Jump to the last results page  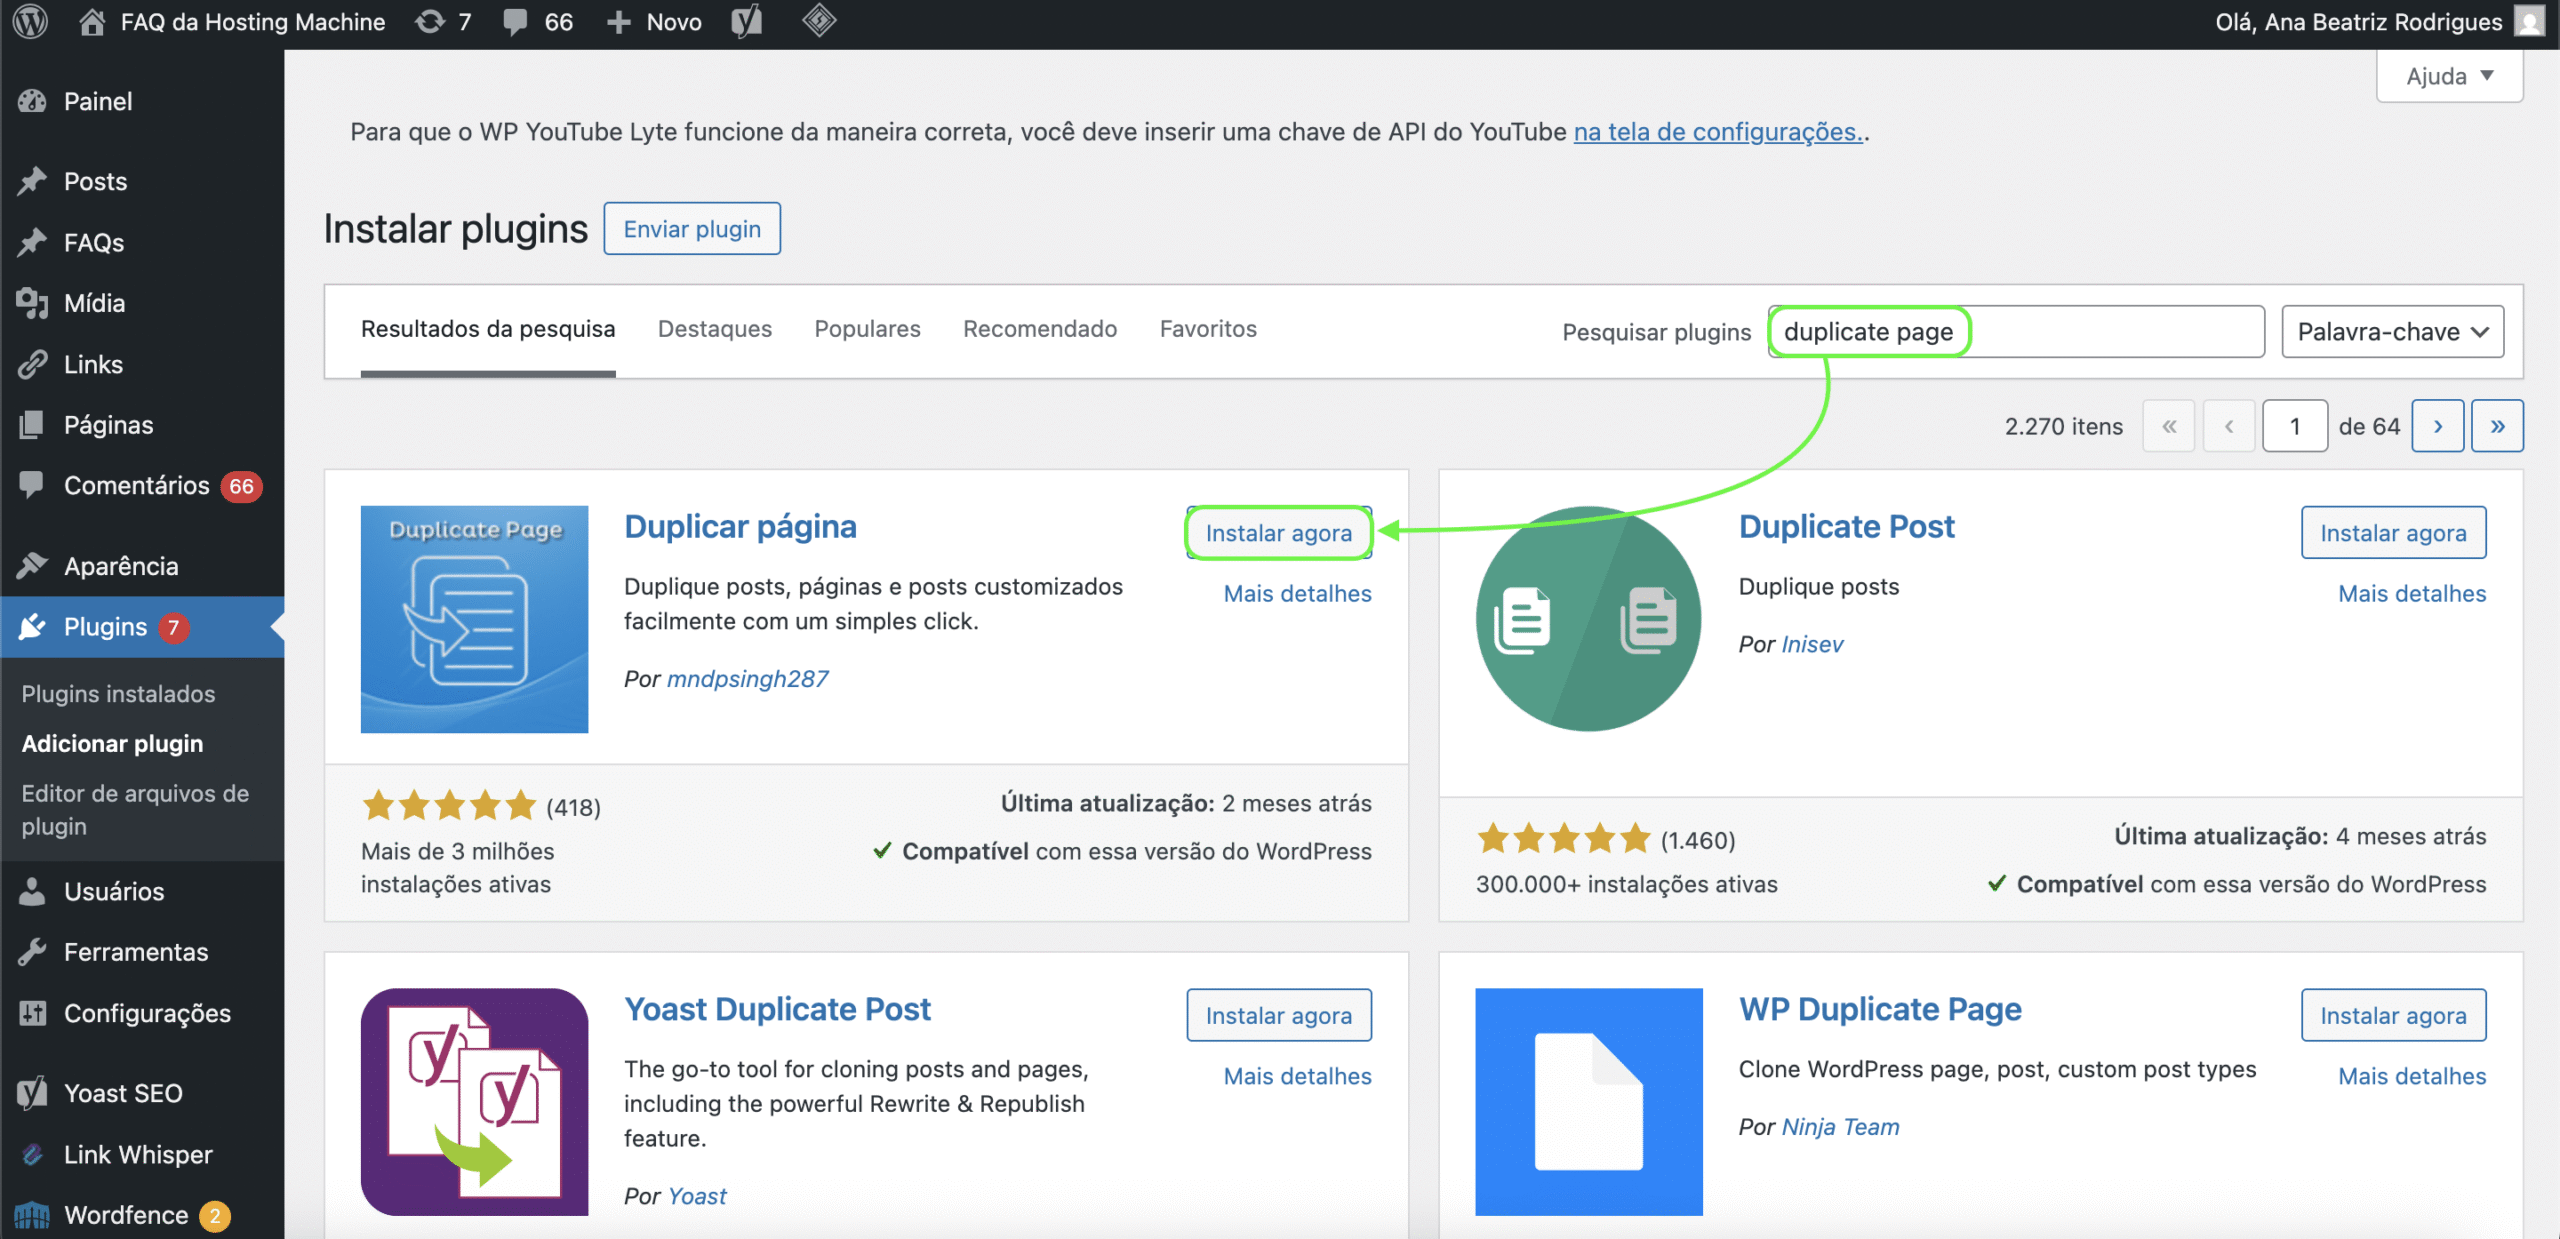point(2497,426)
